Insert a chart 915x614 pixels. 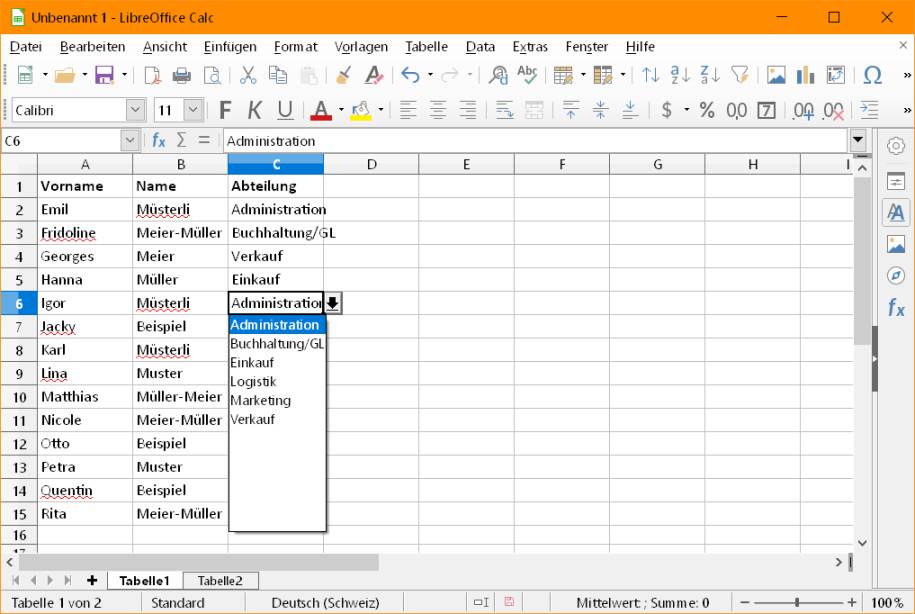click(804, 75)
